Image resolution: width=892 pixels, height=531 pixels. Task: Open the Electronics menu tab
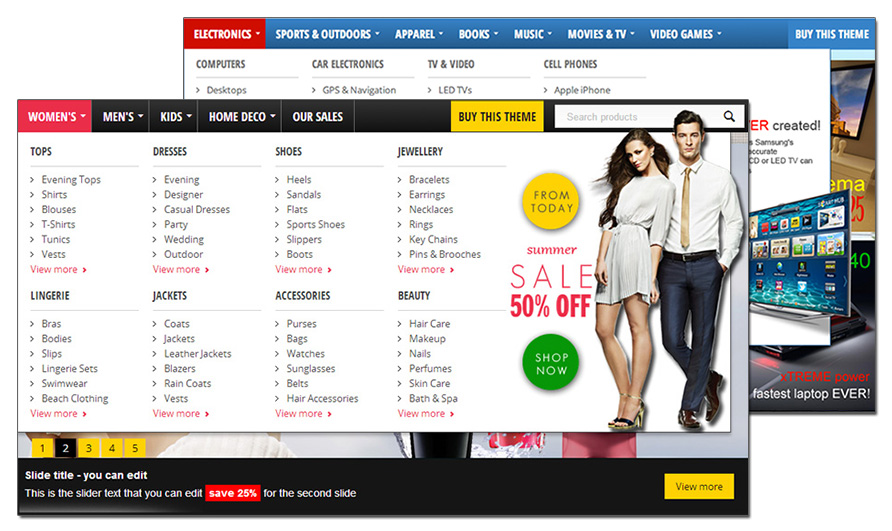(x=225, y=34)
